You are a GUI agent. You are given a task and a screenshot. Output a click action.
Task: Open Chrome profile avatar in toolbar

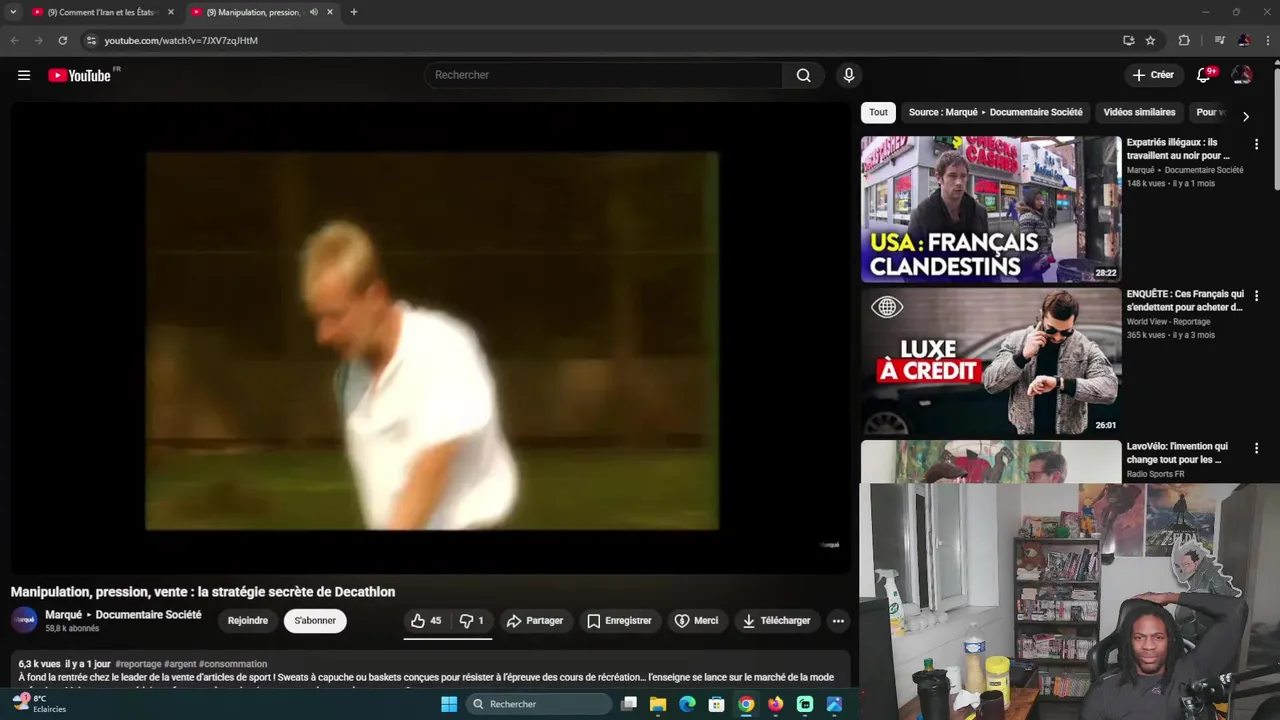1244,40
